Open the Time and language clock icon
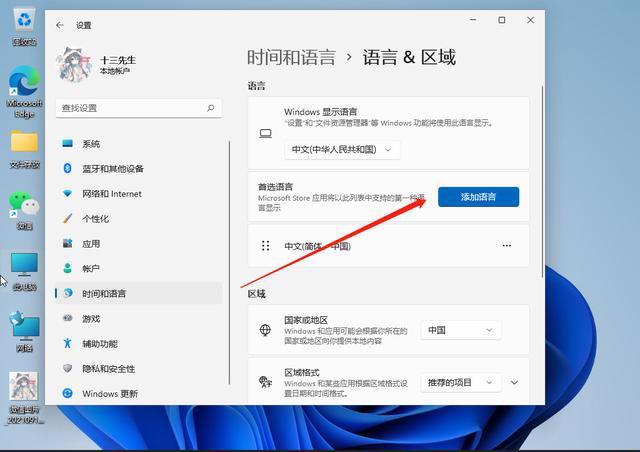640x452 pixels. point(68,293)
